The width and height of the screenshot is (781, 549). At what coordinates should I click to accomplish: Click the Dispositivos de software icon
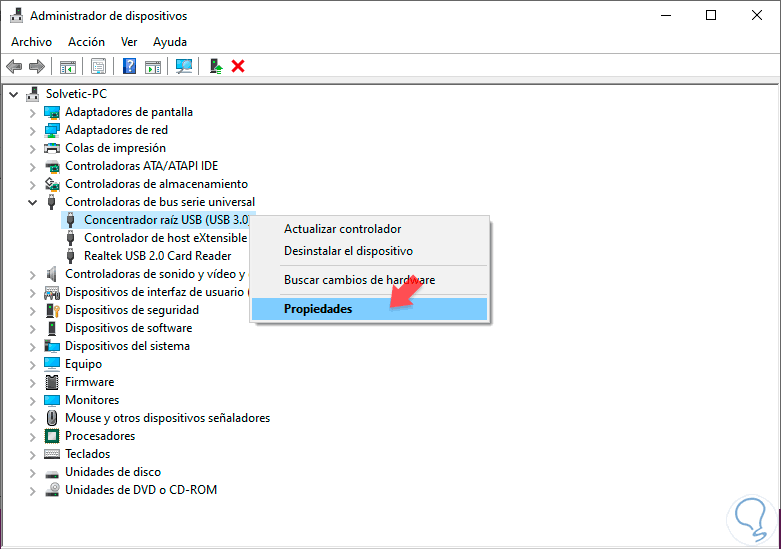pyautogui.click(x=52, y=328)
